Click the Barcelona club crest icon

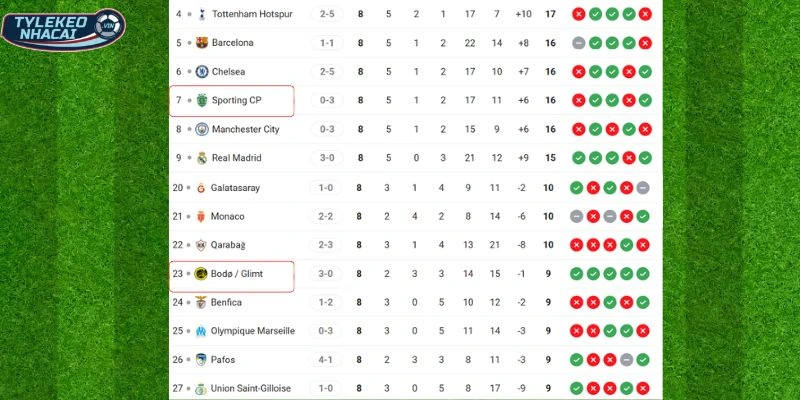tap(202, 43)
